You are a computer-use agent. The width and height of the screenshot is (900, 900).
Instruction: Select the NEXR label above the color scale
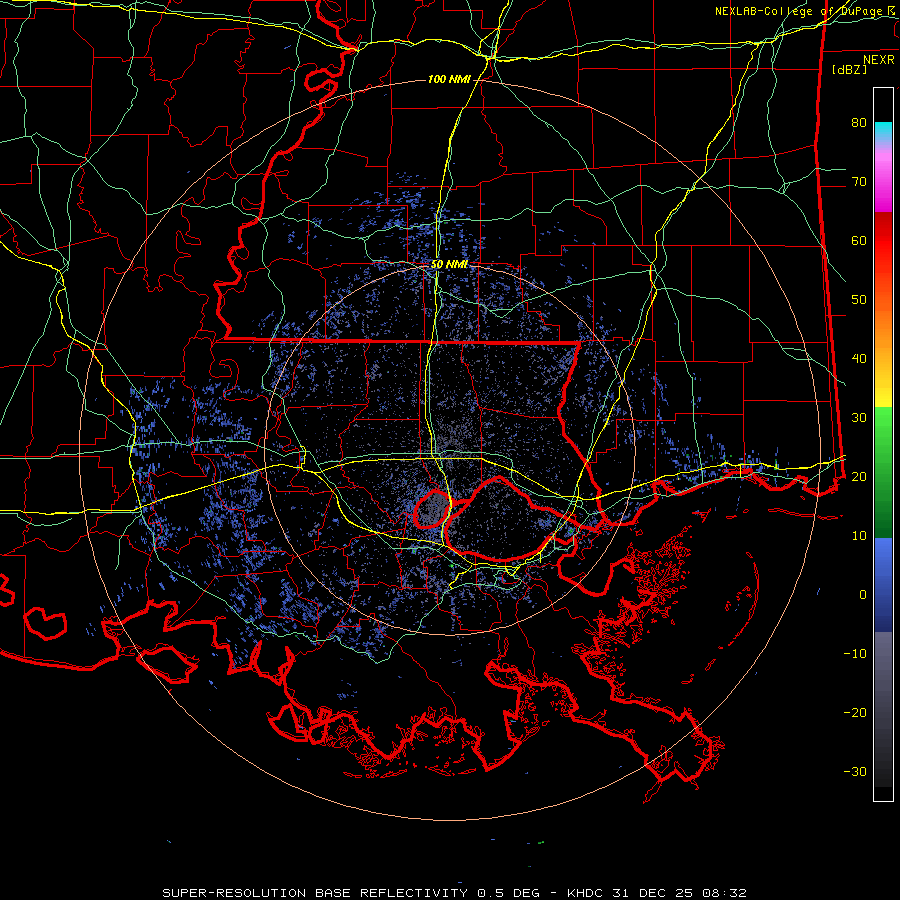(x=879, y=60)
